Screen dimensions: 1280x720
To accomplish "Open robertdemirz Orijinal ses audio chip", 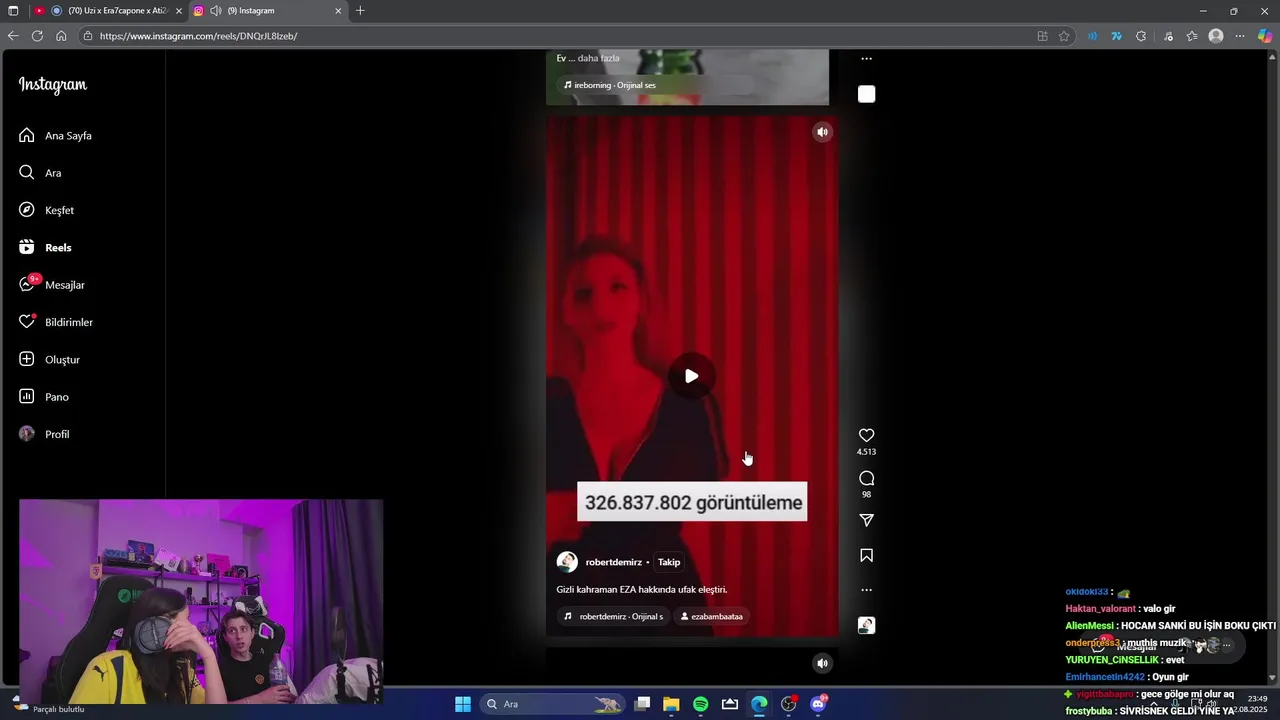I will [613, 616].
